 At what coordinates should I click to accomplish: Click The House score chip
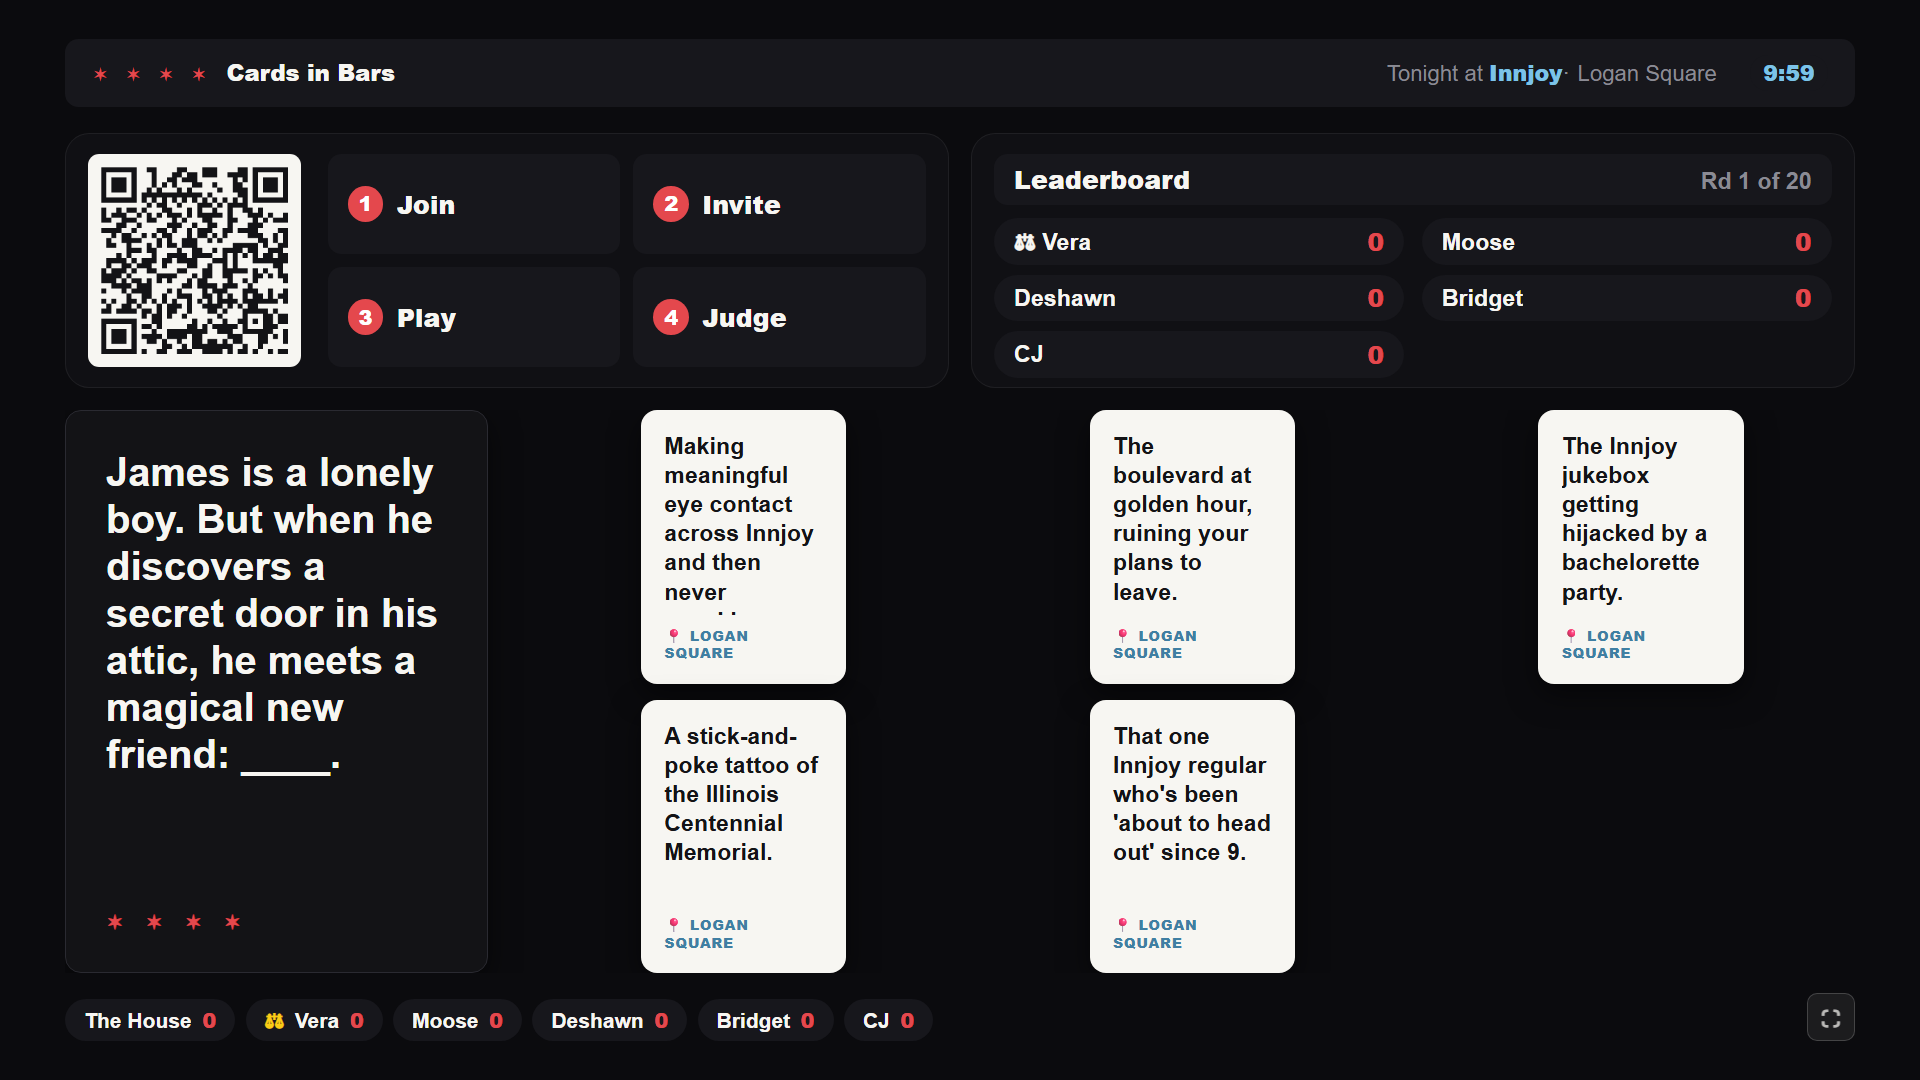(150, 1021)
